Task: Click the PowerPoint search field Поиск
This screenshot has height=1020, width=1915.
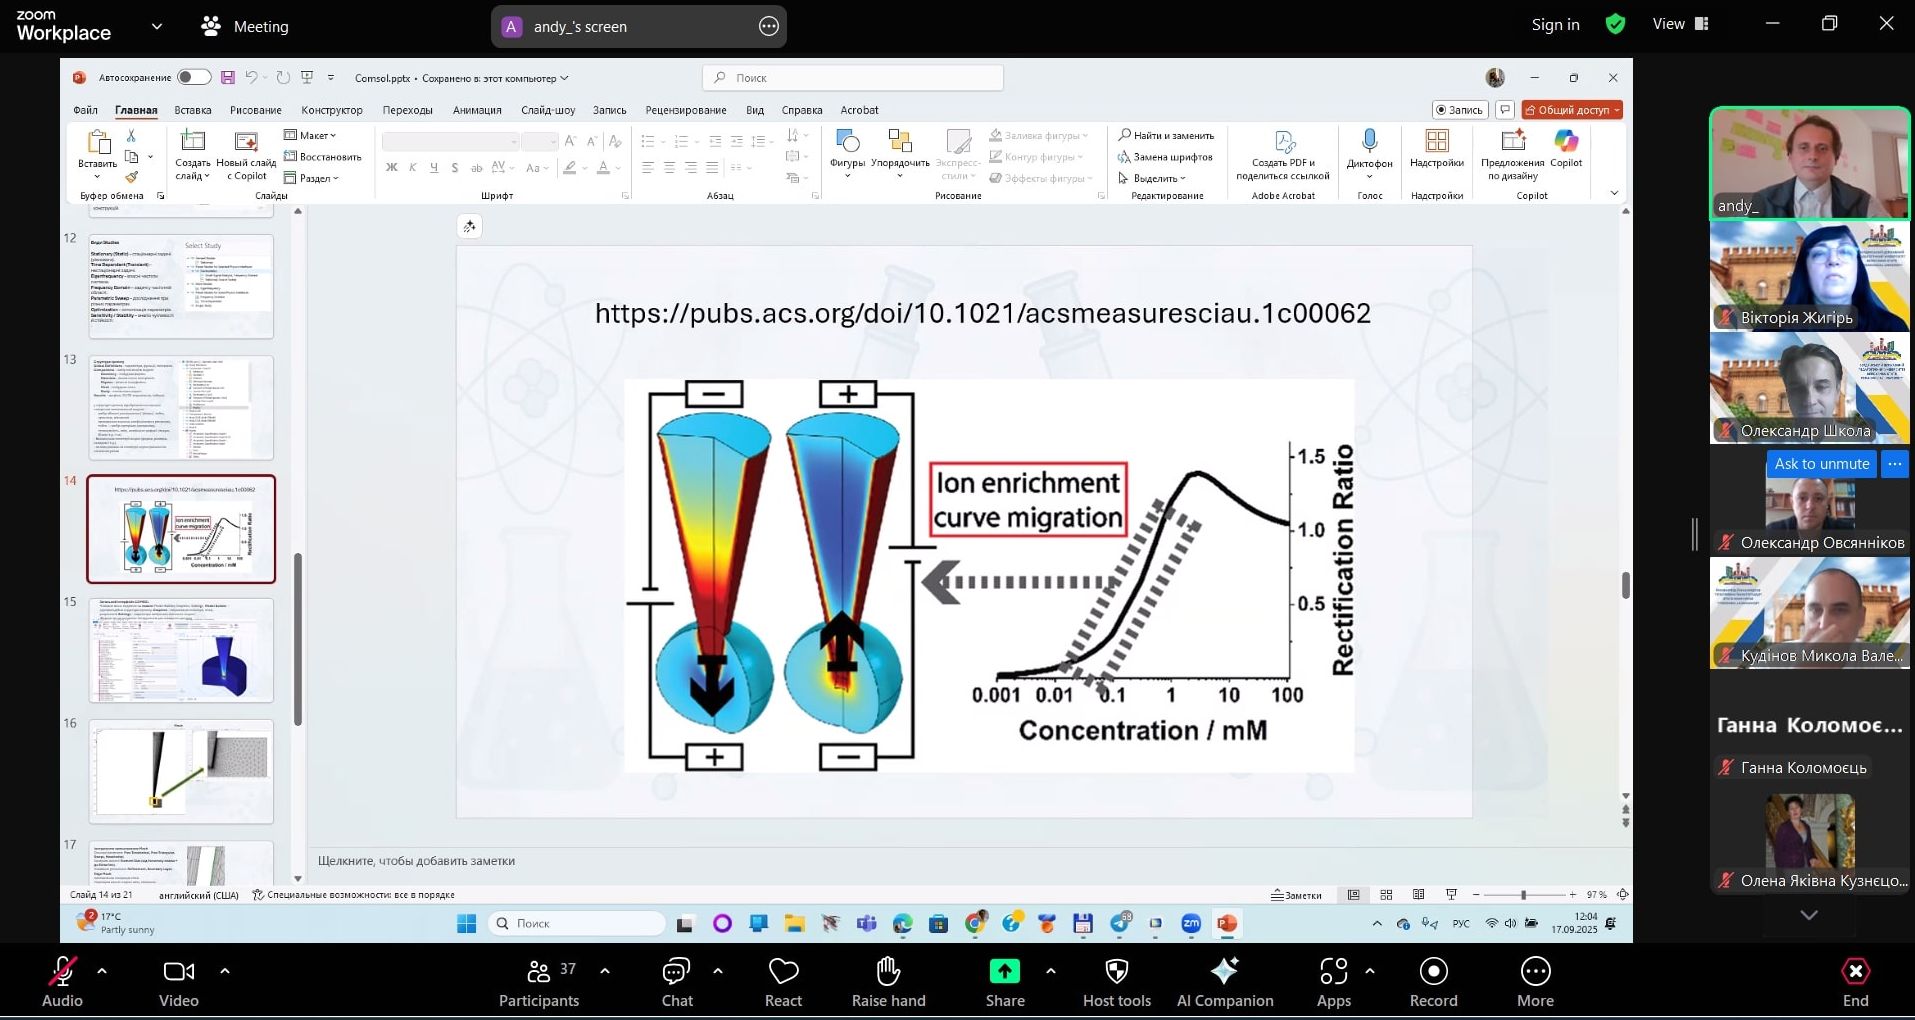Action: coord(853,77)
